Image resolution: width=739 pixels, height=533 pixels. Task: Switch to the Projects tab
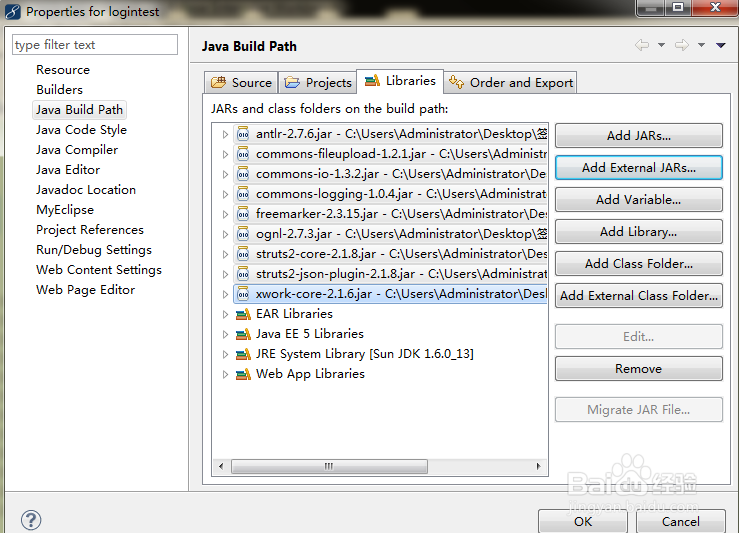coord(318,82)
